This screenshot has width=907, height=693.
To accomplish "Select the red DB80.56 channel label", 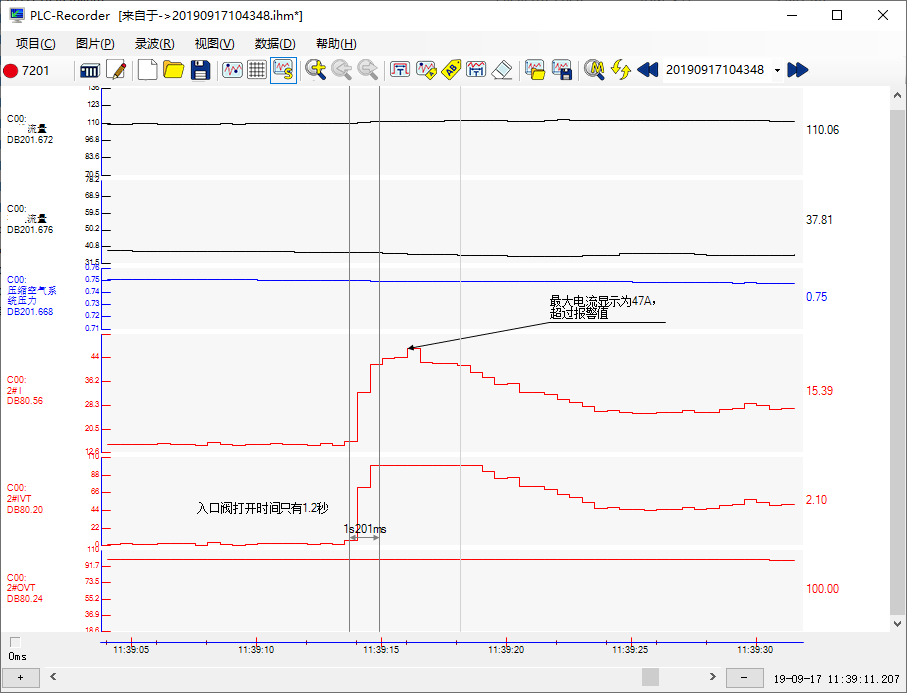I will [x=25, y=390].
